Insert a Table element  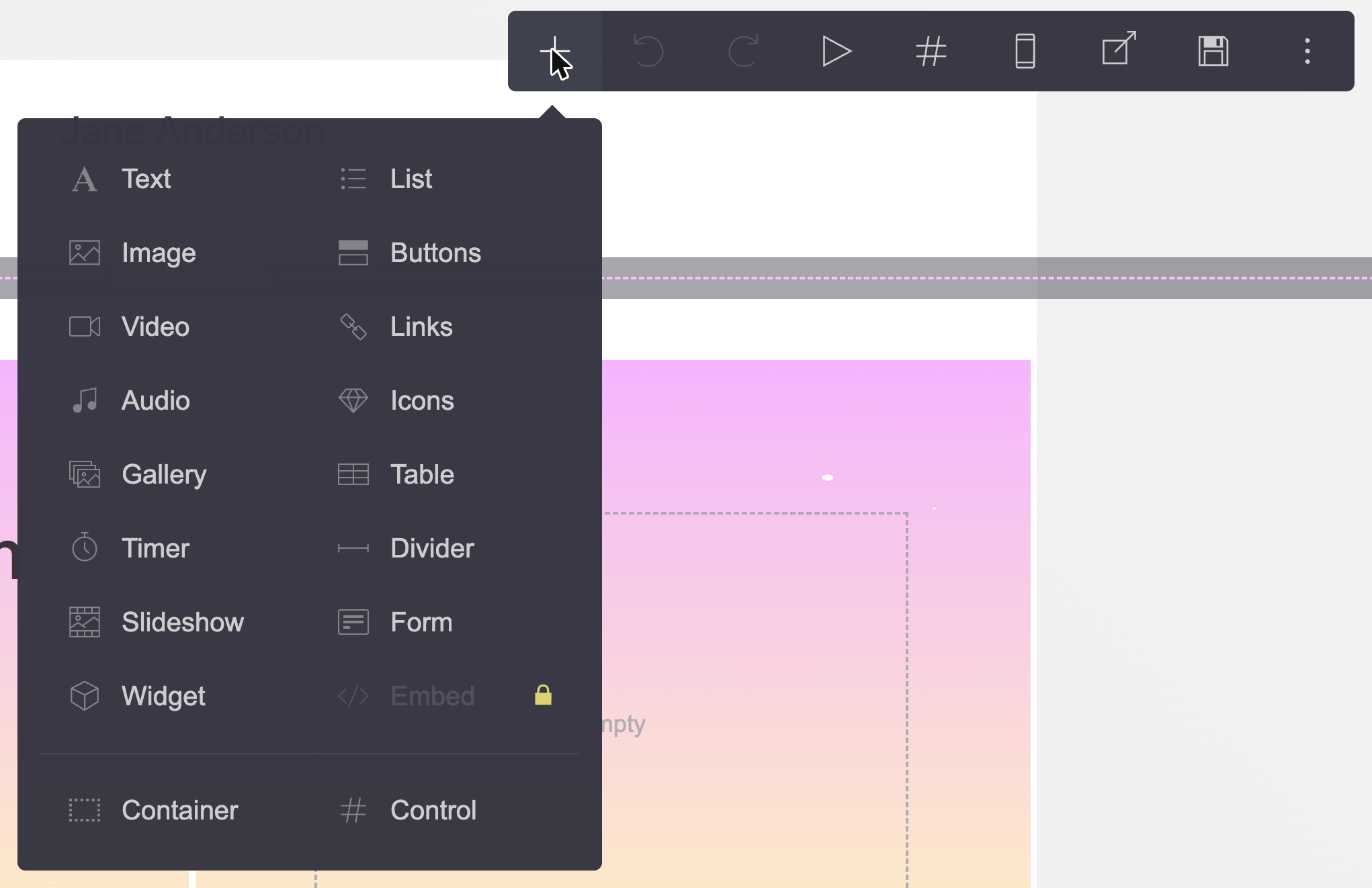422,475
